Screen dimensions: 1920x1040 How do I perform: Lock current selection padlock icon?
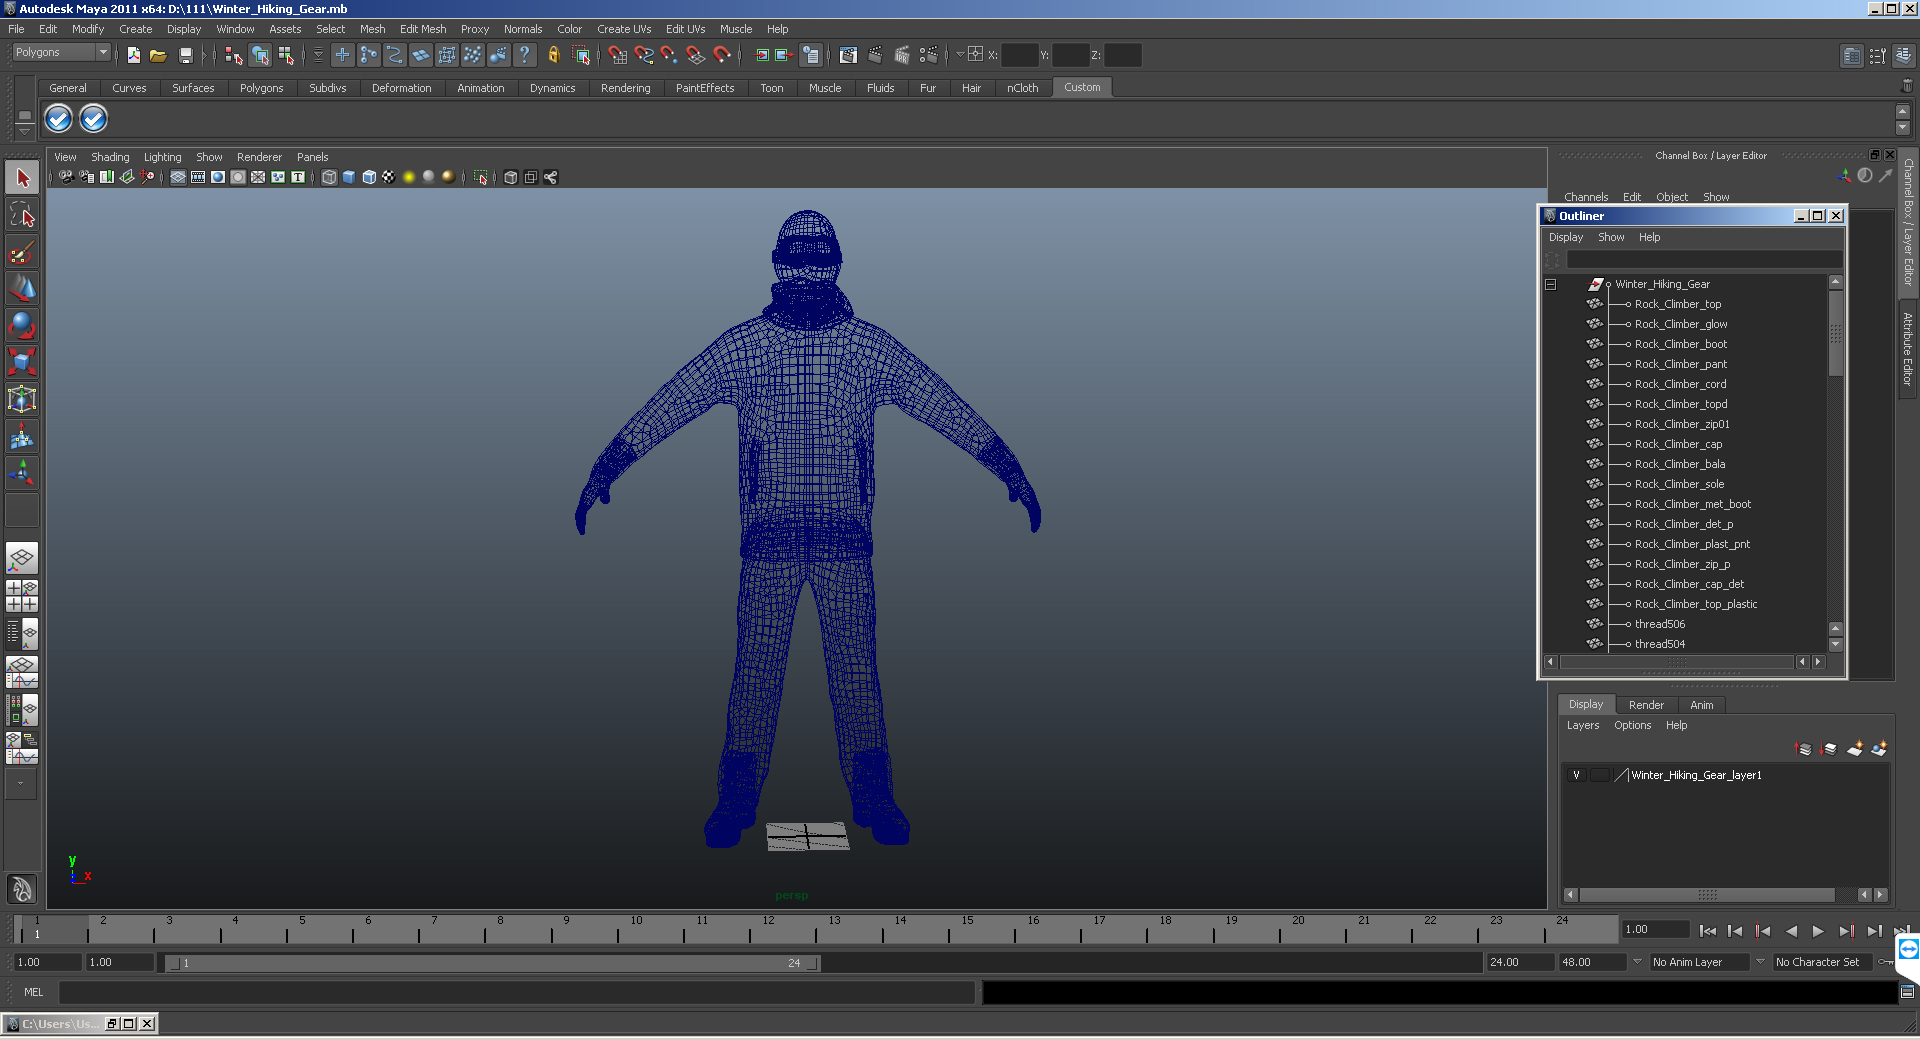coord(553,55)
